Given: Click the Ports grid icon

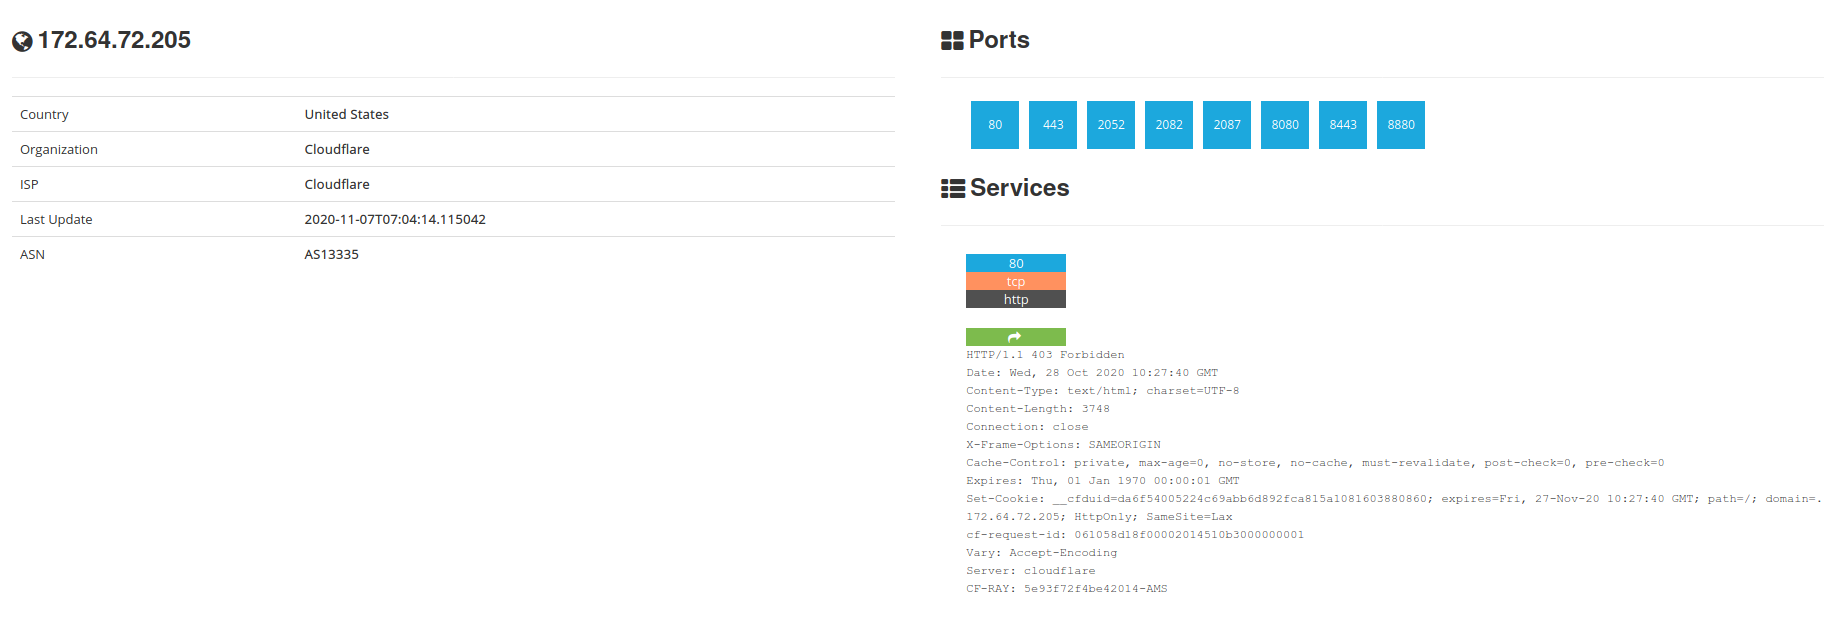Looking at the screenshot, I should click(x=952, y=40).
